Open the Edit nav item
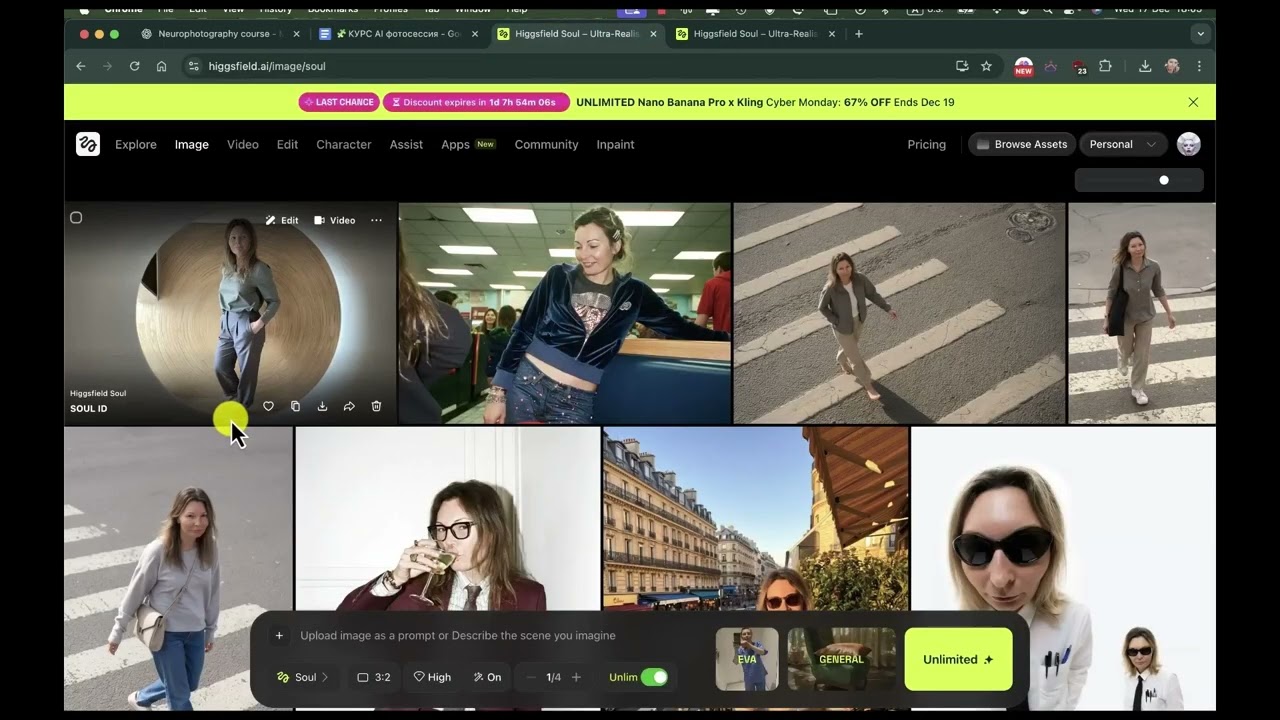This screenshot has height=720, width=1280. coord(287,144)
